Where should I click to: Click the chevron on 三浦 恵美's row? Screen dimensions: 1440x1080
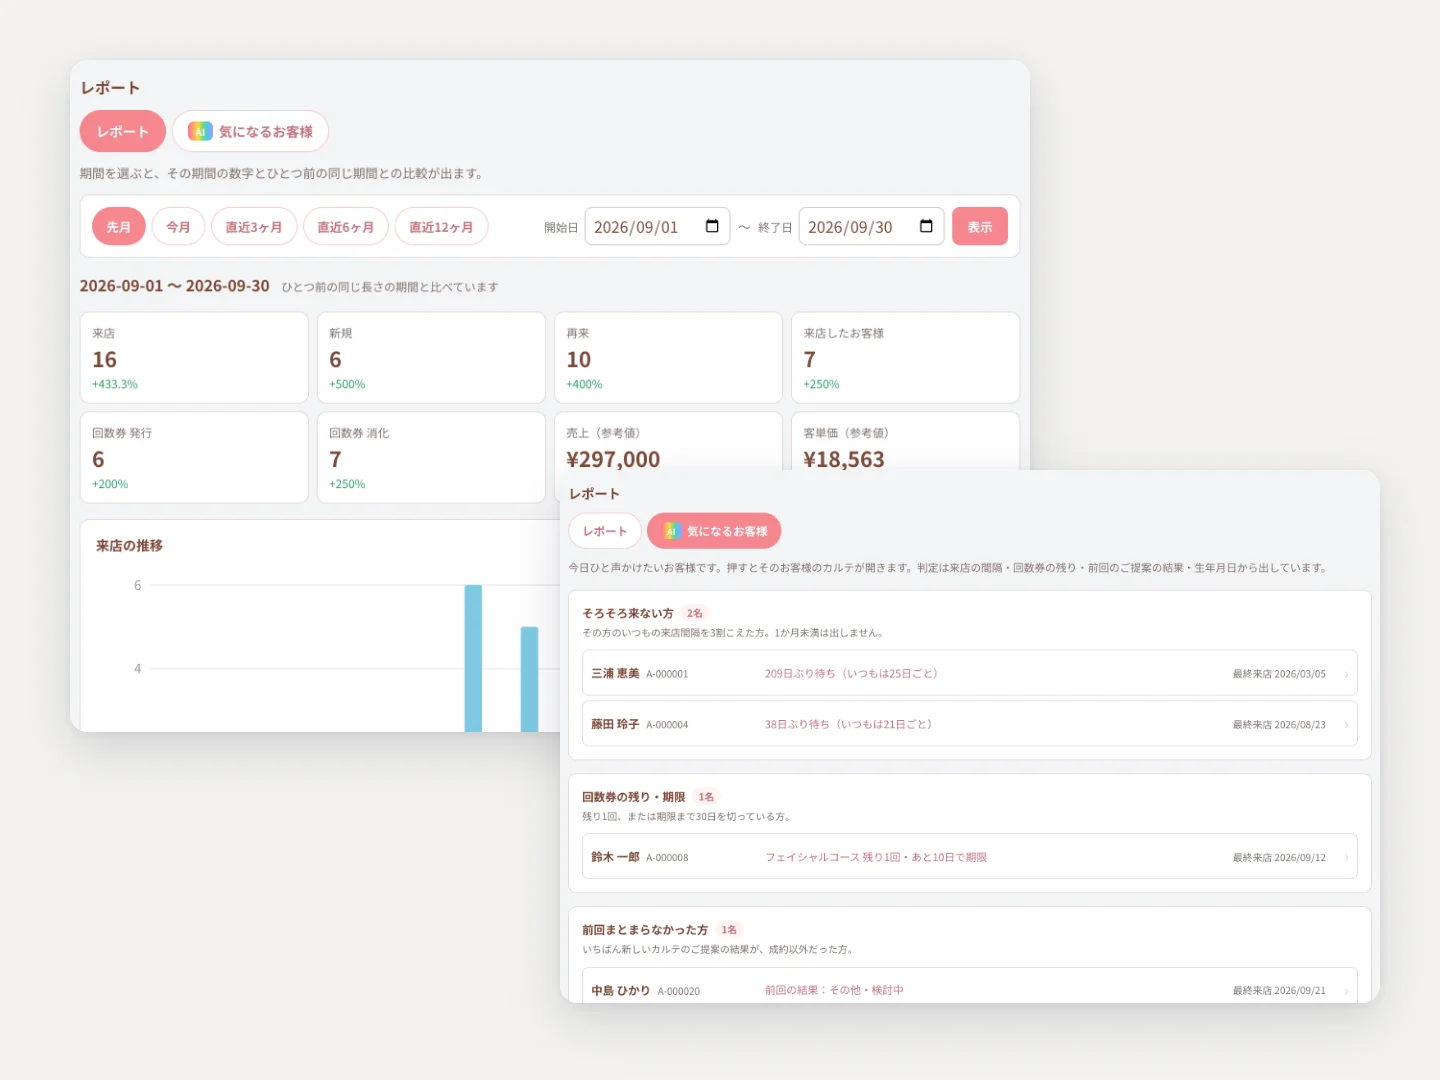(1346, 674)
